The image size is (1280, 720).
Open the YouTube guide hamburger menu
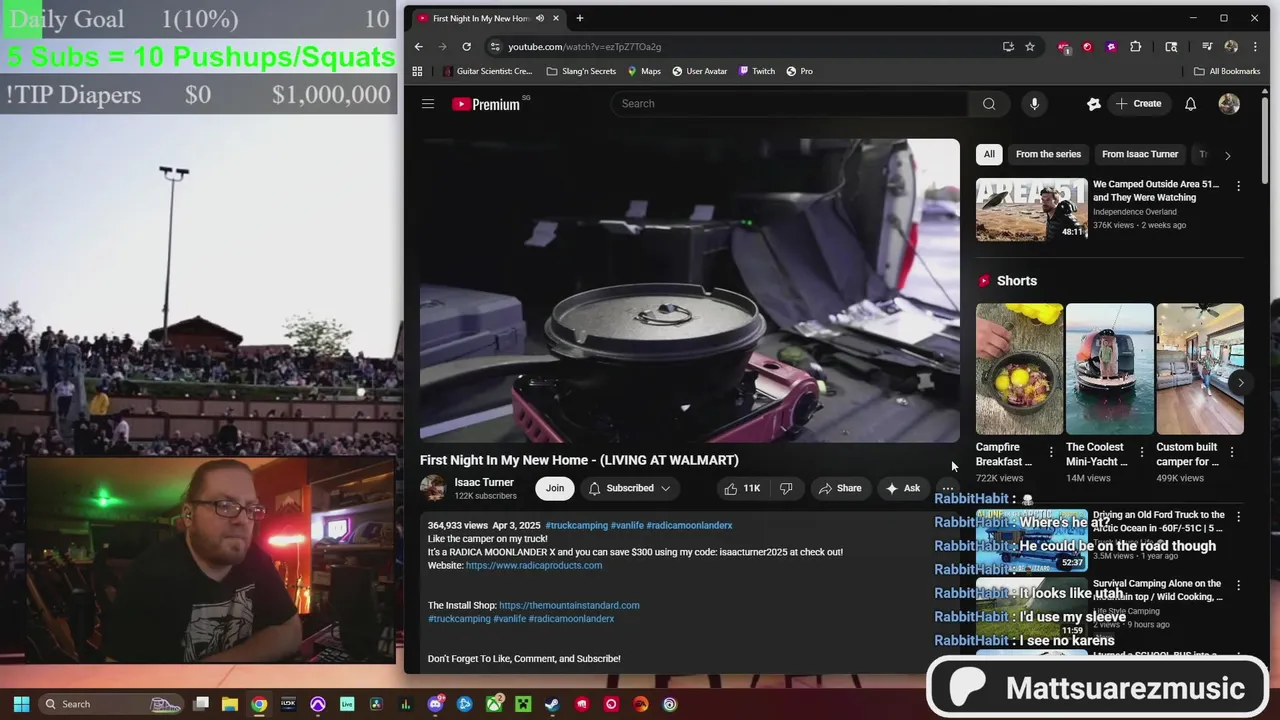pos(428,104)
